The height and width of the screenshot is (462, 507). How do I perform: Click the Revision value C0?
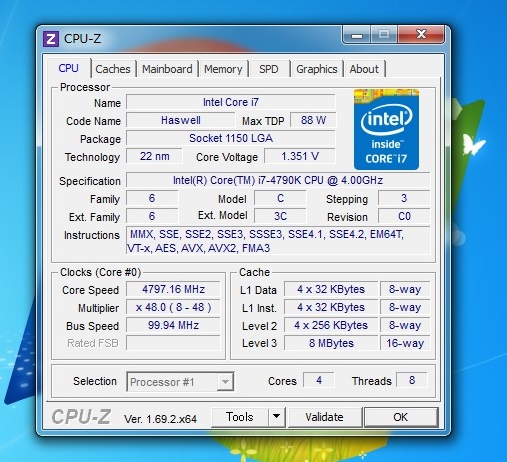coord(404,216)
